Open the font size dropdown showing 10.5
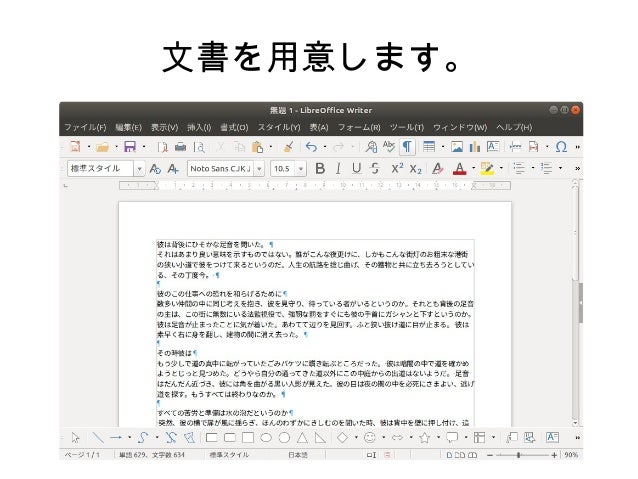 click(301, 168)
